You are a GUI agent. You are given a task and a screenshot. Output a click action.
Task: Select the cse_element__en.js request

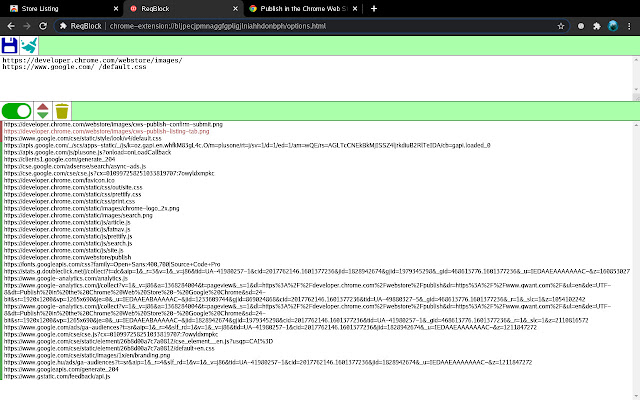(138, 341)
